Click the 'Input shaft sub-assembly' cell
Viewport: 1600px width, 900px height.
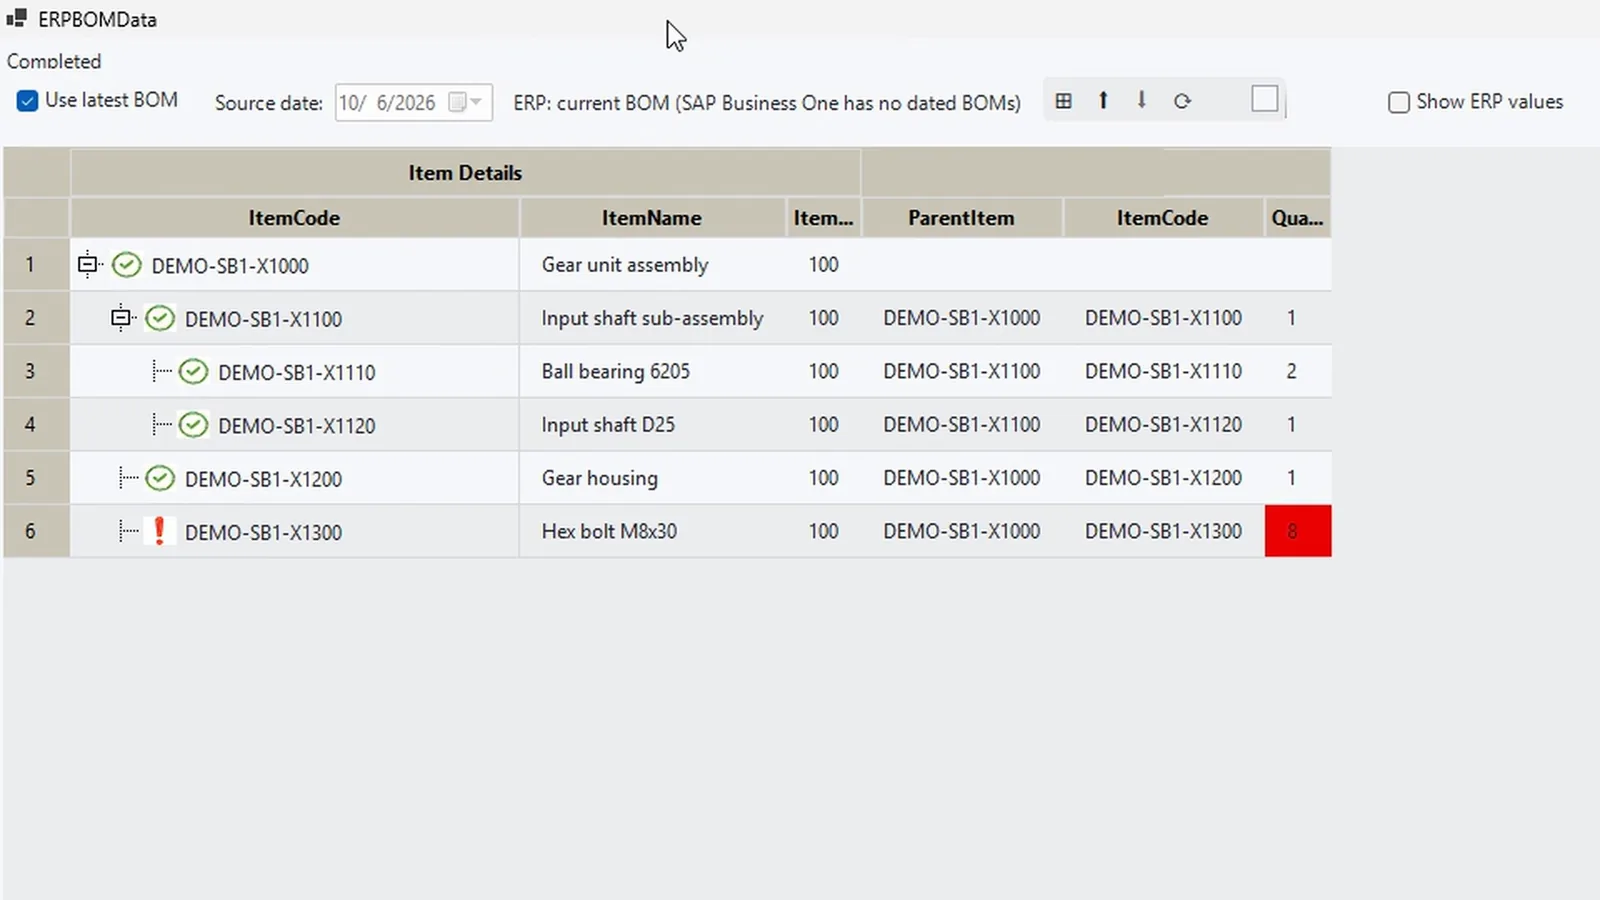[x=652, y=318]
